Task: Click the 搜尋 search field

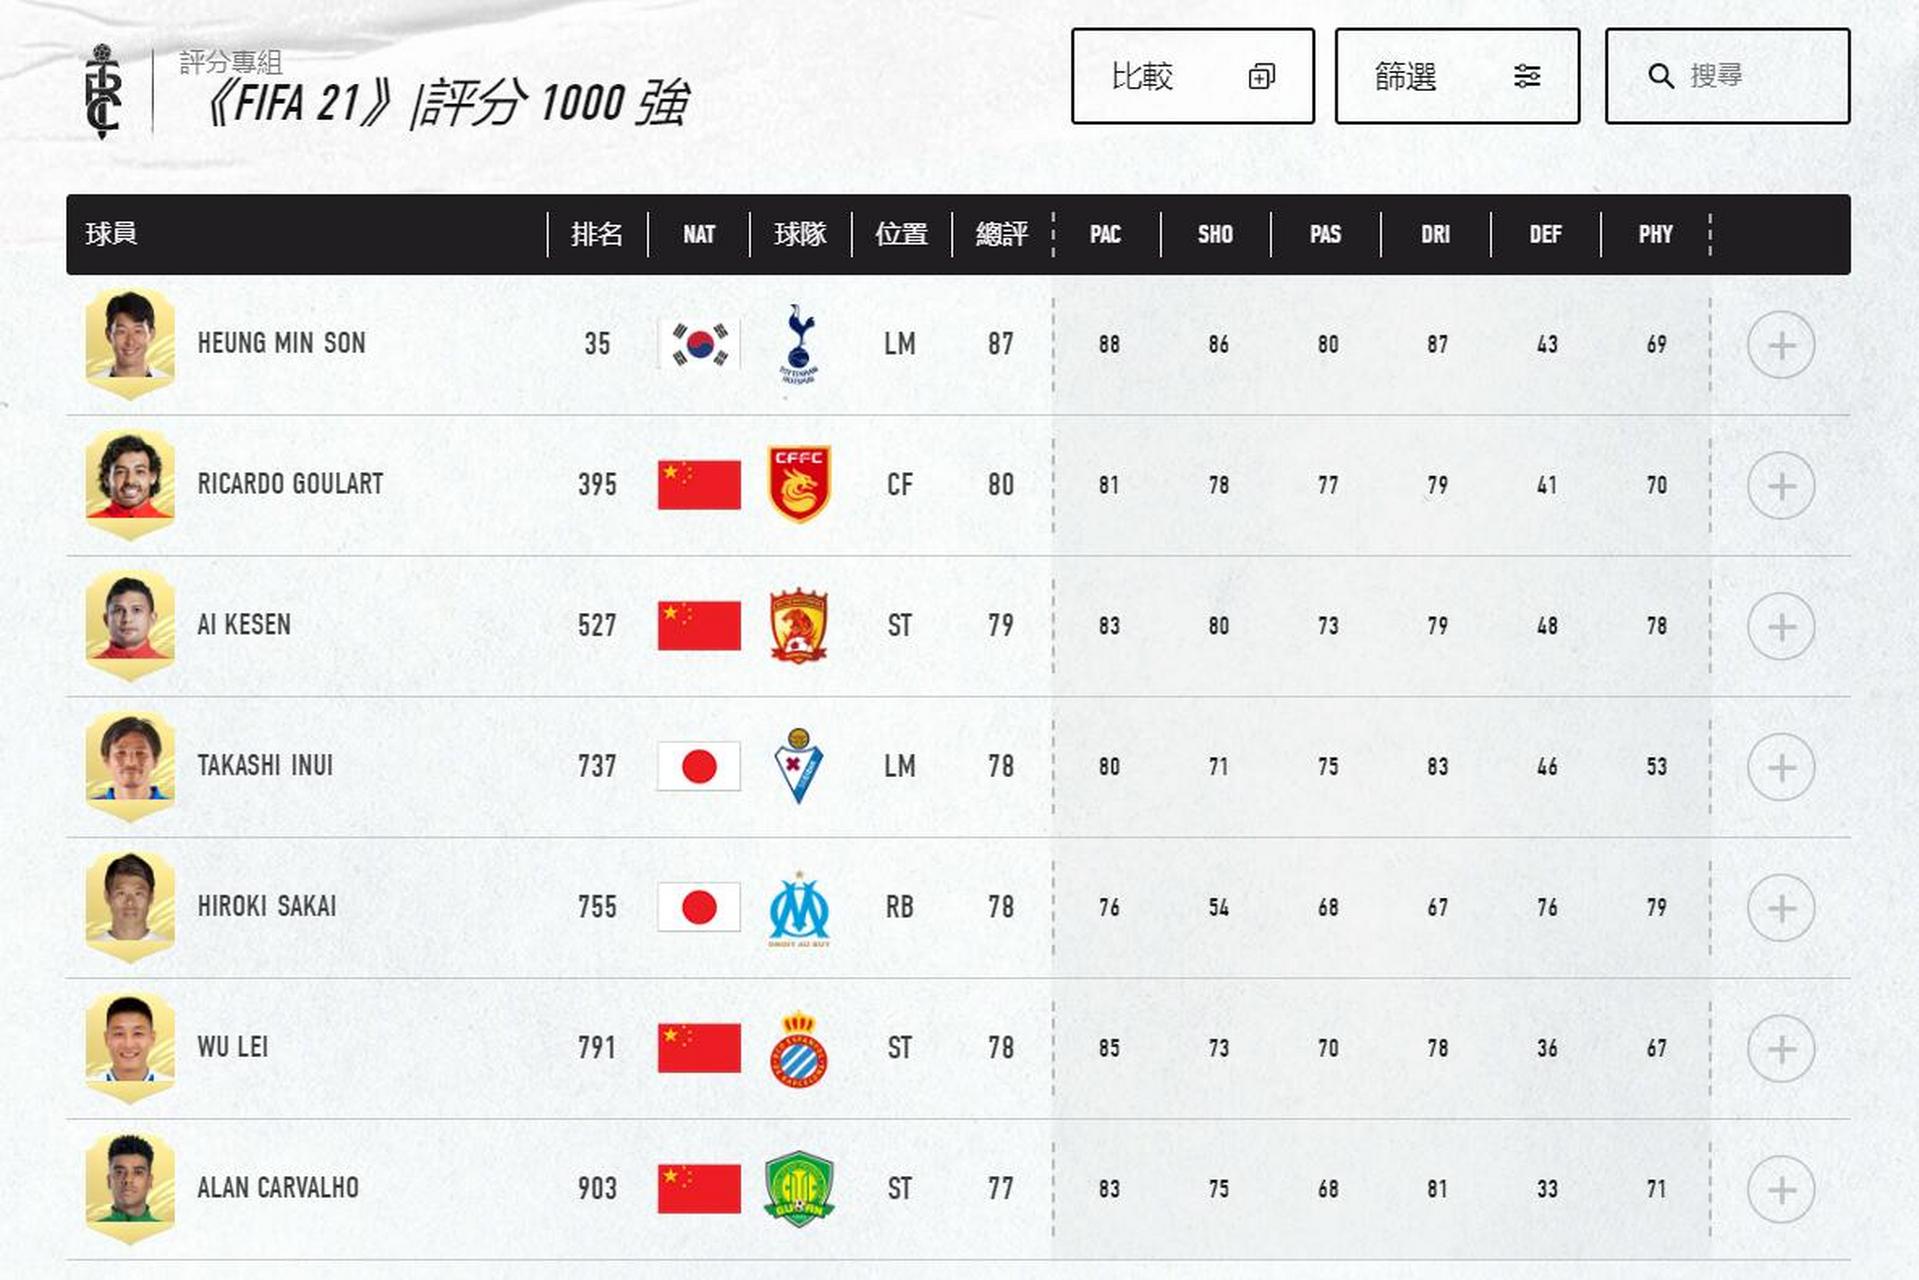Action: [1727, 76]
